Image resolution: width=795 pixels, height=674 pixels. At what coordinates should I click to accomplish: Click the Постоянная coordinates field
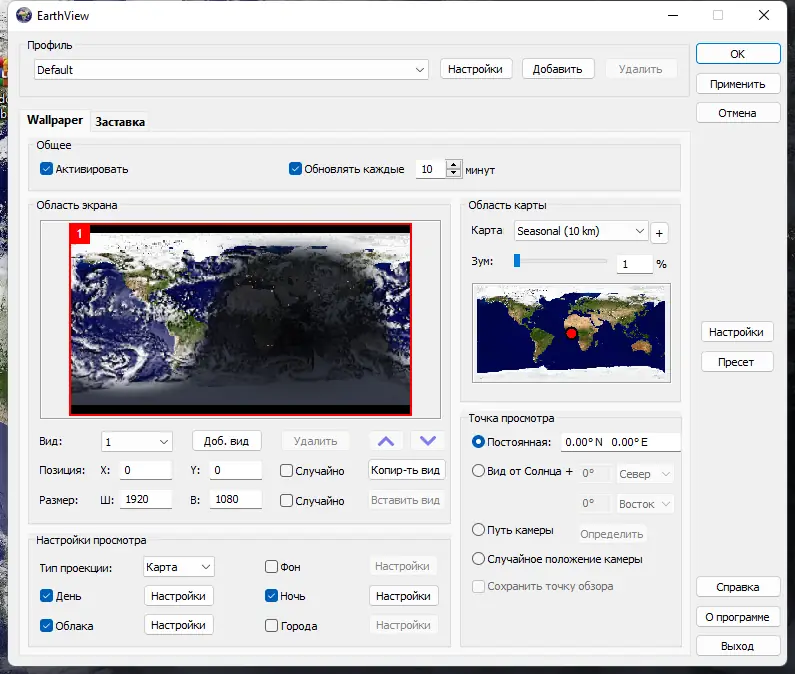click(x=621, y=442)
